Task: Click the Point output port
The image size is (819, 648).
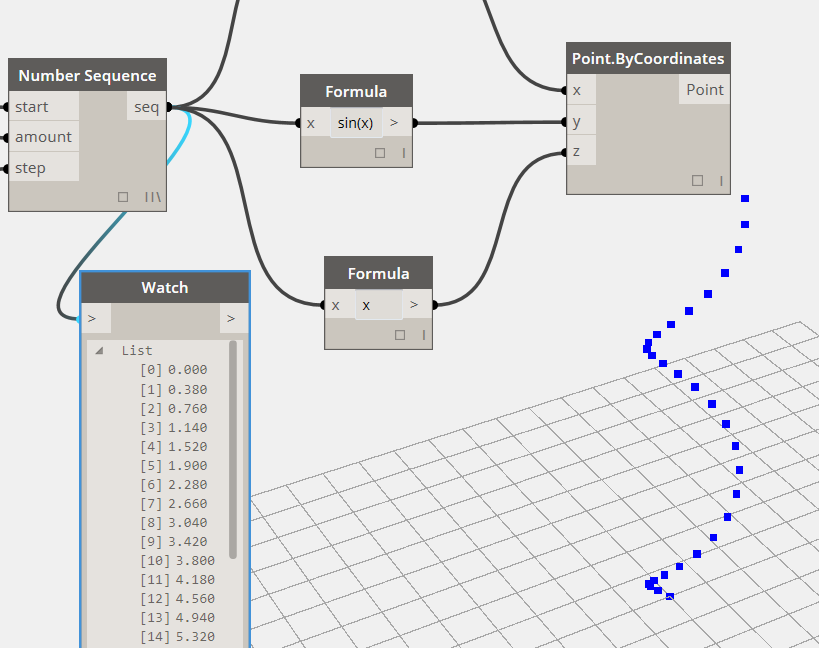Action: 705,90
